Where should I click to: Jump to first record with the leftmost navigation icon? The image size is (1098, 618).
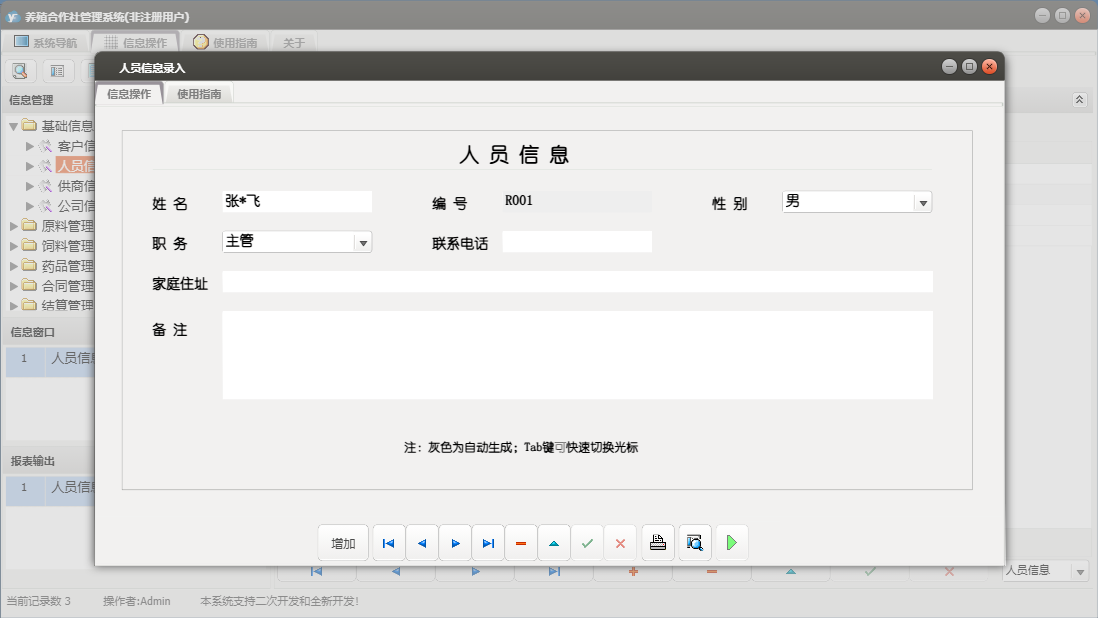pos(388,542)
